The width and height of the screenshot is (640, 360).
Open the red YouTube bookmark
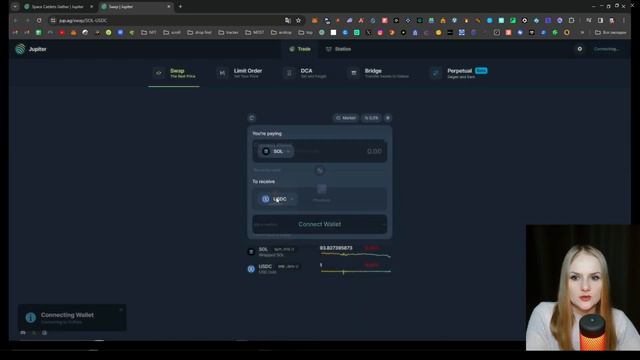62,32
